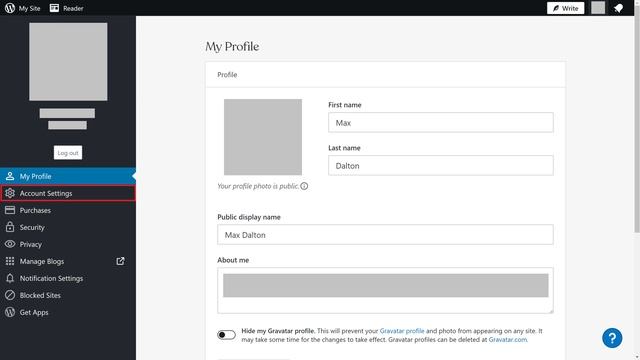Click the Security lock icon
Viewport: 640px width, 360px height.
pyautogui.click(x=10, y=227)
